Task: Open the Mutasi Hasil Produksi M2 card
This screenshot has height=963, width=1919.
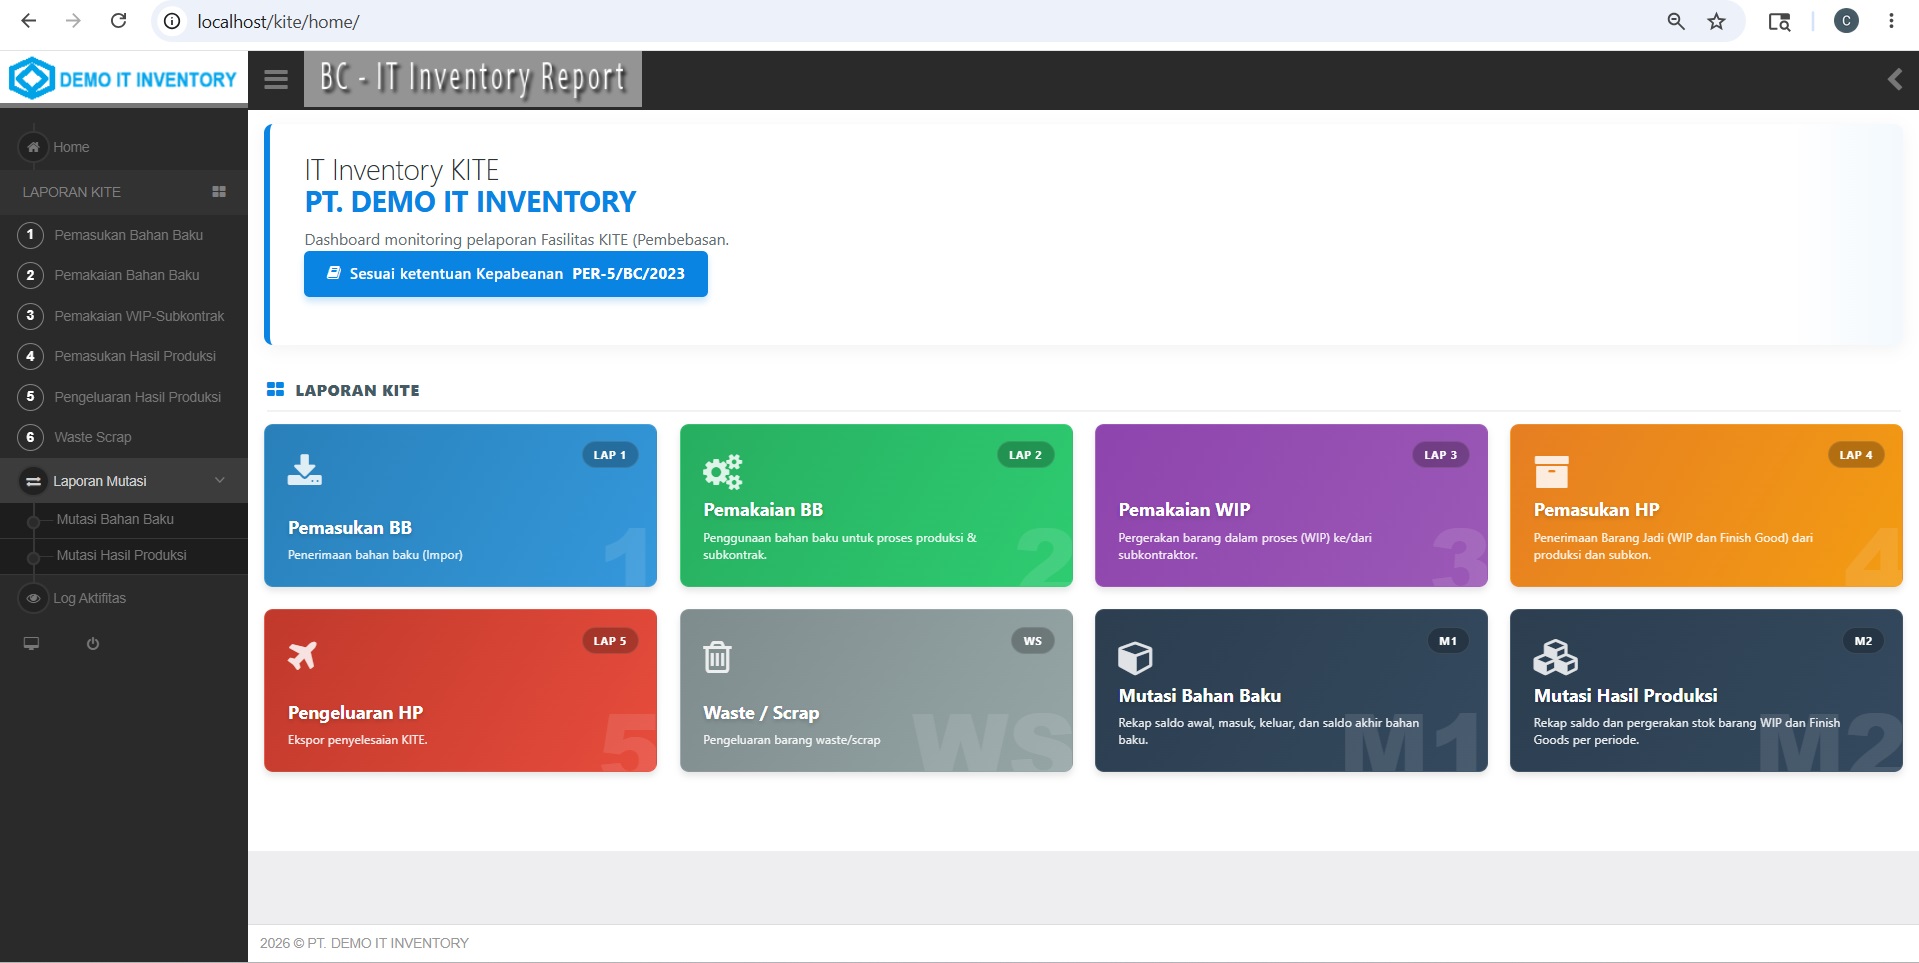Action: (1706, 690)
